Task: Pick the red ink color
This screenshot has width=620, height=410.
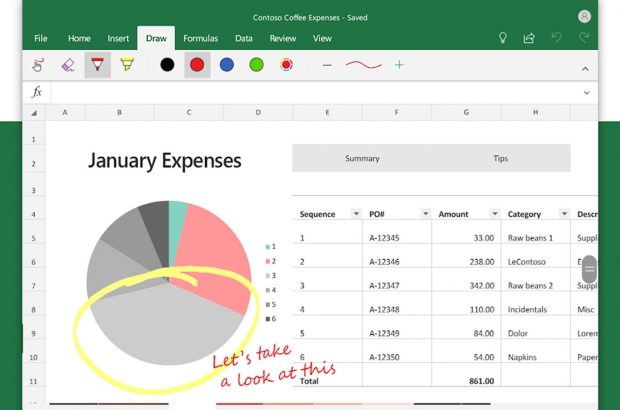Action: (197, 64)
